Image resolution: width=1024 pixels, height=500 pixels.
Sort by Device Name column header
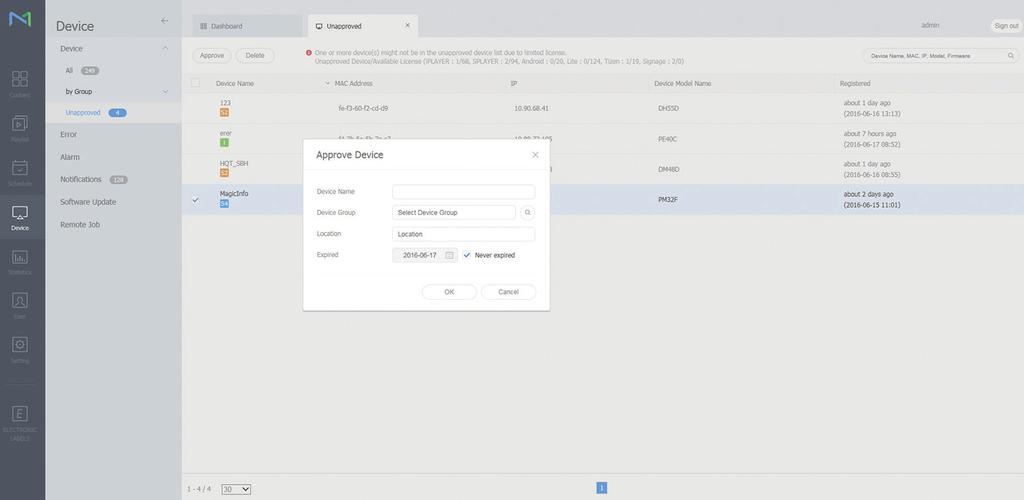(235, 84)
